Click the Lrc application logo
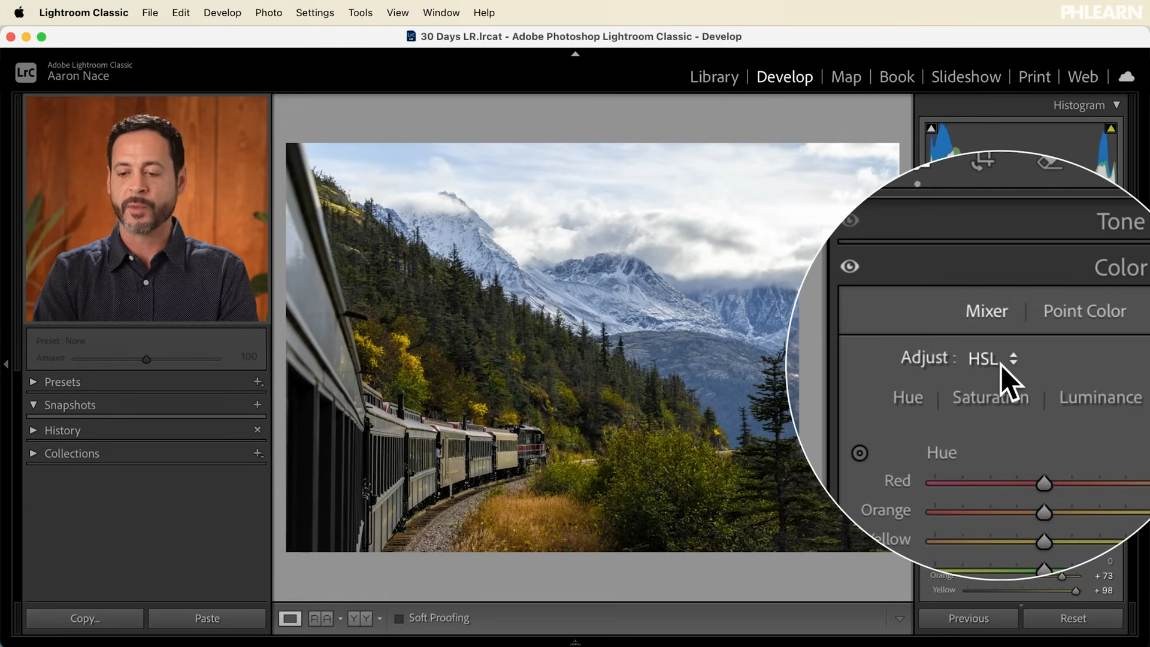This screenshot has width=1150, height=647. coord(26,72)
